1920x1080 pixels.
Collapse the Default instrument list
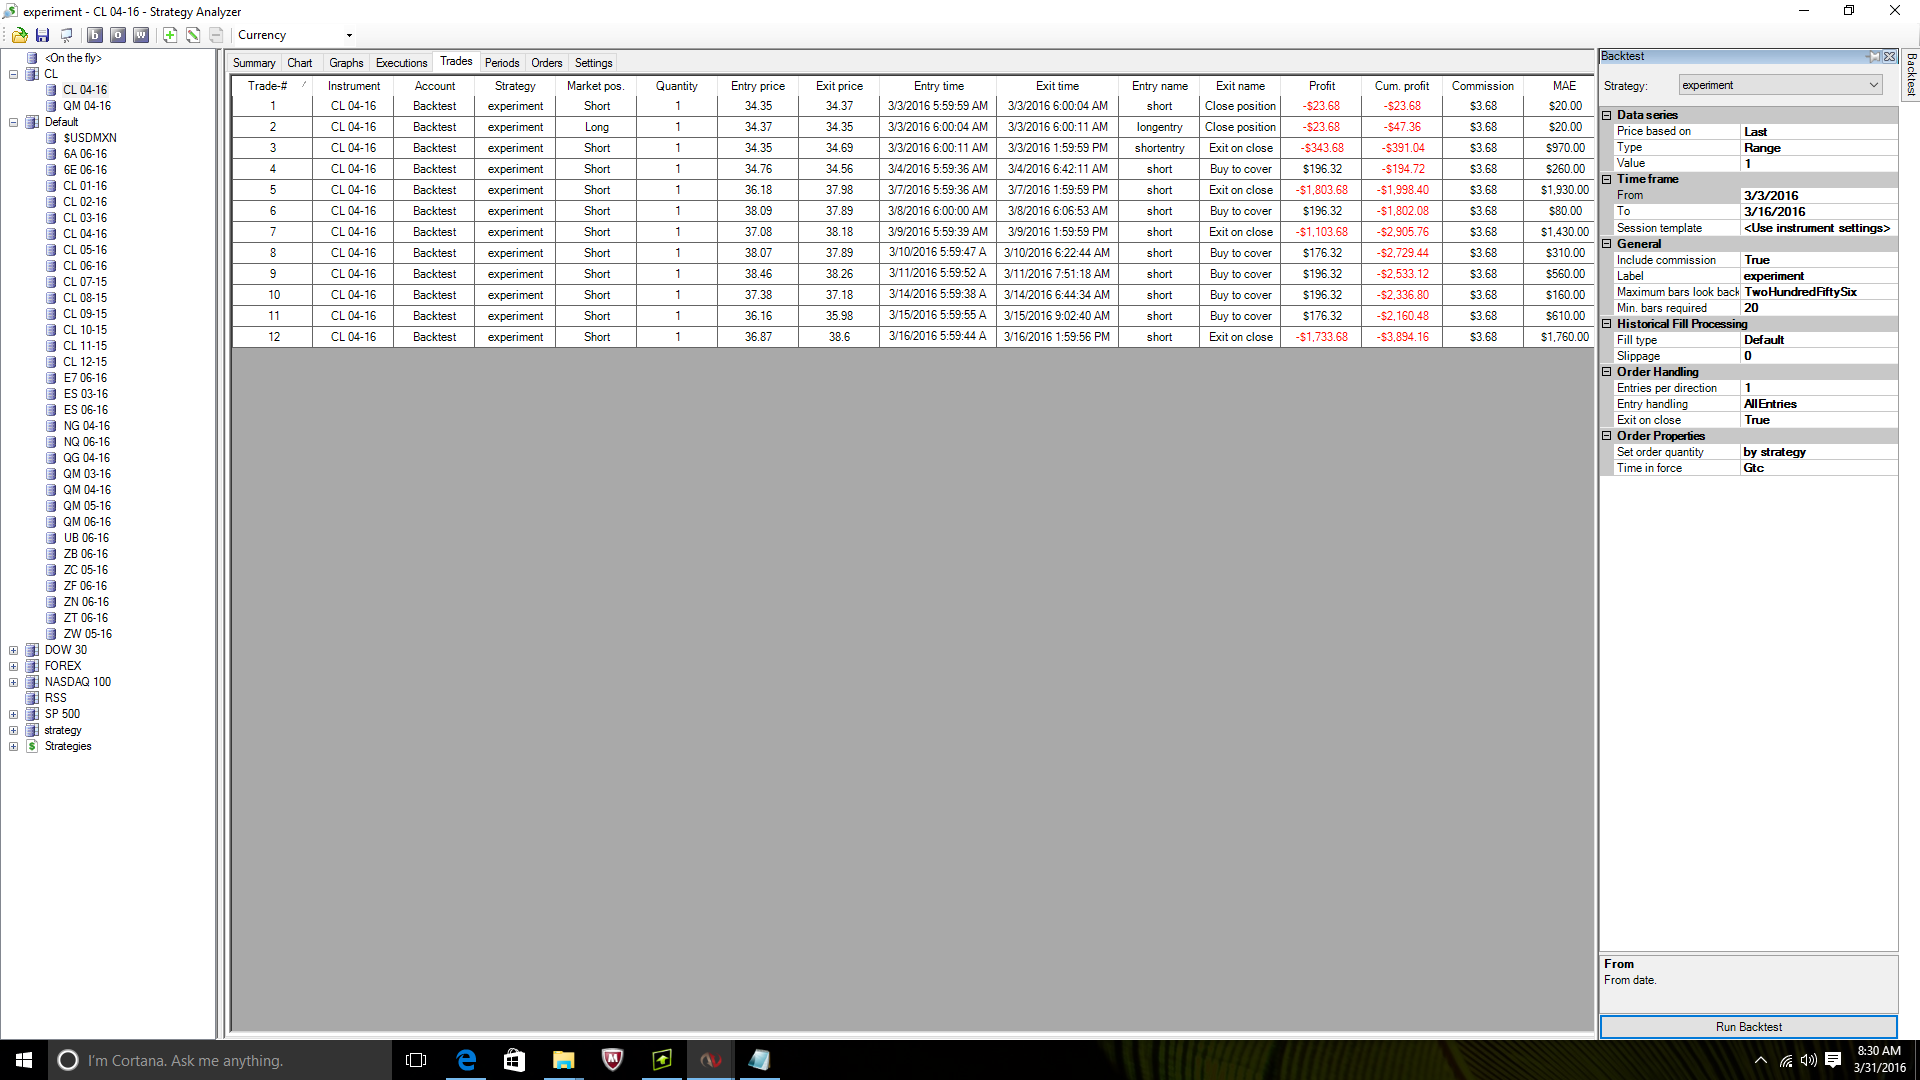13,122
